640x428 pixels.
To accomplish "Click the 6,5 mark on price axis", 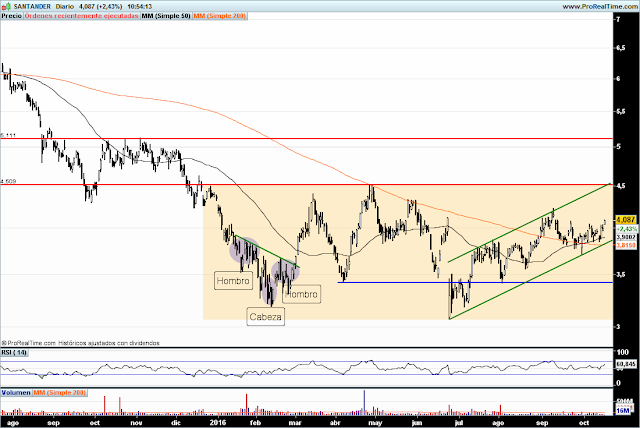I will click(621, 48).
